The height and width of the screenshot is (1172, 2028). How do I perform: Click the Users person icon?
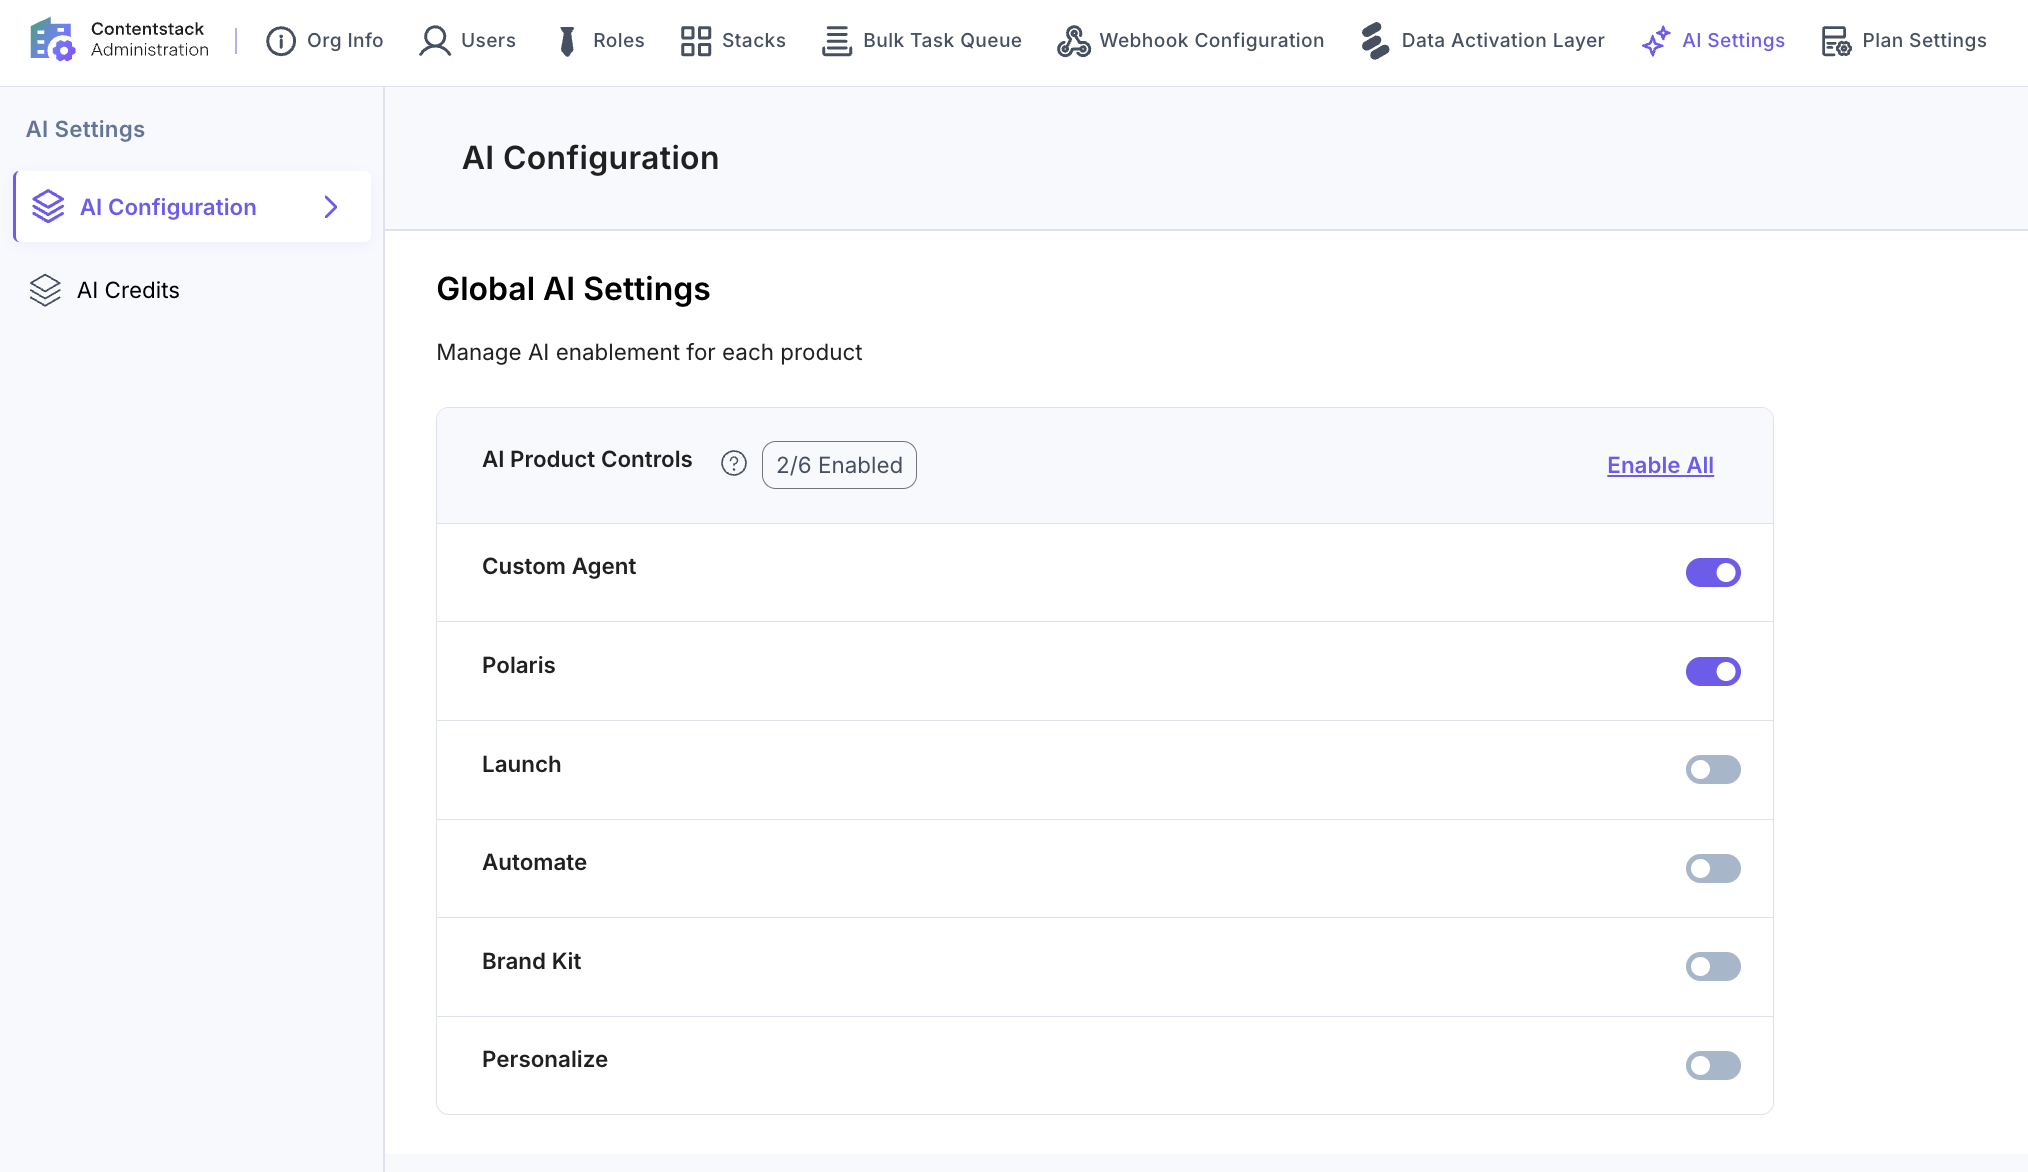(x=435, y=41)
